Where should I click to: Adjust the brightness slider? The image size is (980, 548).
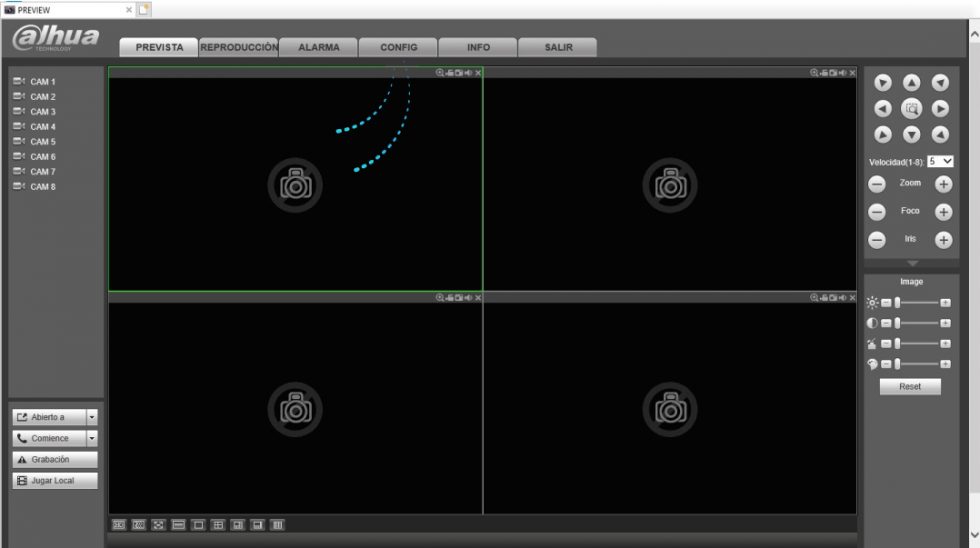click(916, 303)
